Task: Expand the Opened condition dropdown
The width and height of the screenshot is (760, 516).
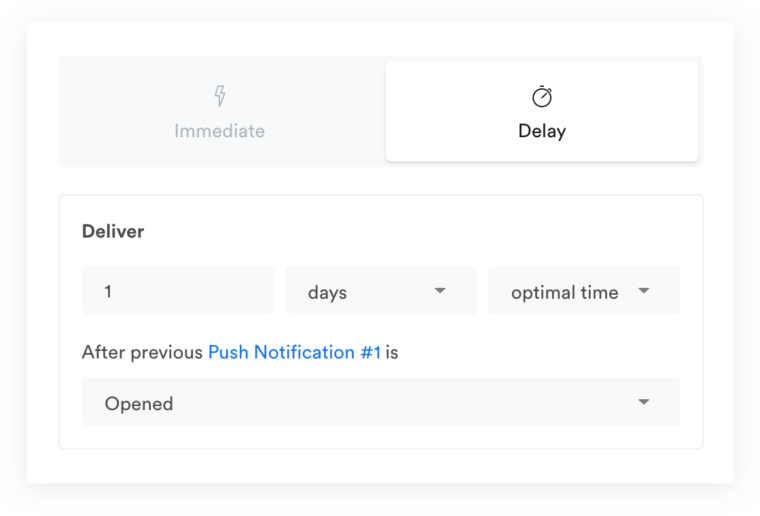Action: (x=381, y=402)
